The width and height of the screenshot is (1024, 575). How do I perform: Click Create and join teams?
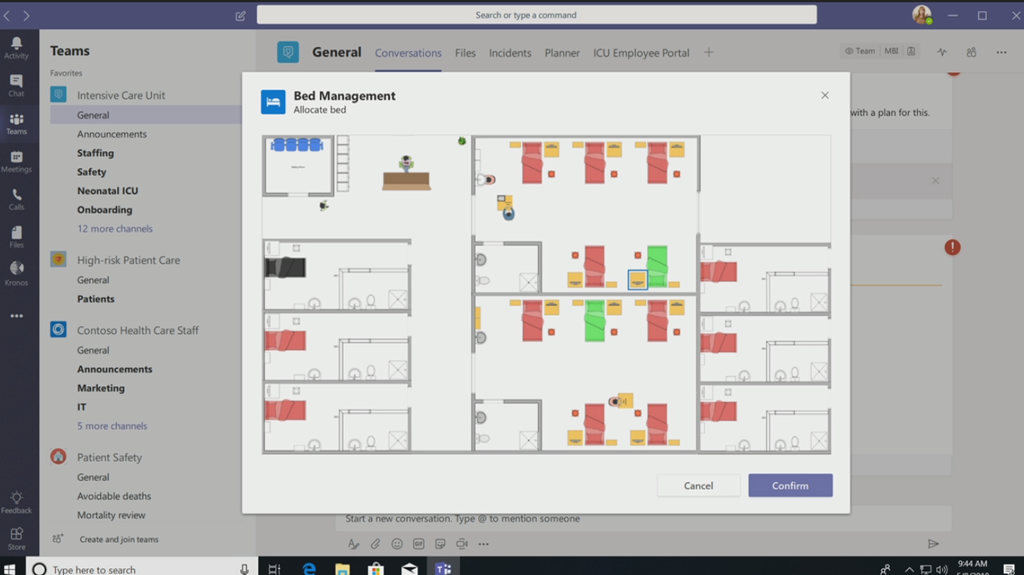119,540
